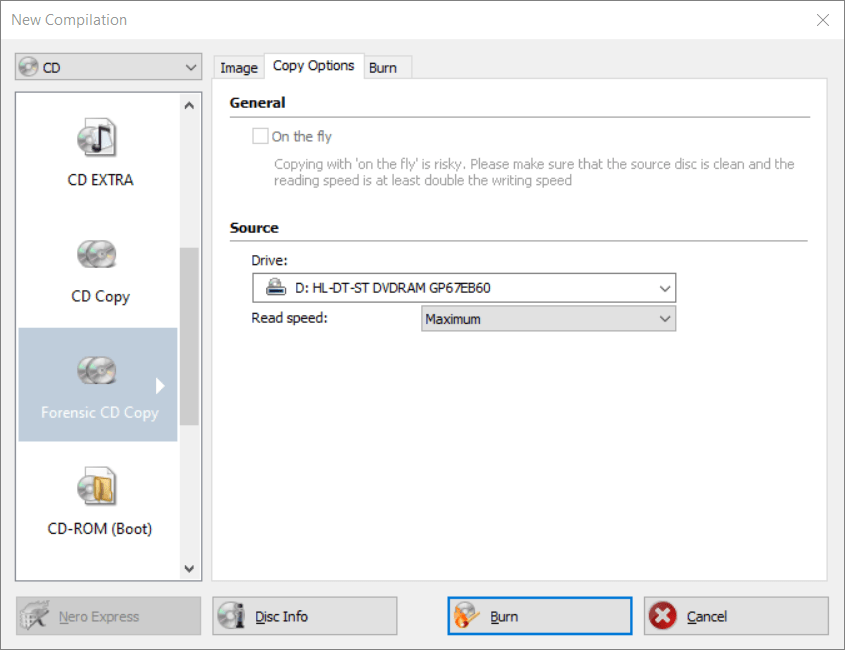The height and width of the screenshot is (650, 845).
Task: Click the flame icon on Burn button
Action: (467, 616)
